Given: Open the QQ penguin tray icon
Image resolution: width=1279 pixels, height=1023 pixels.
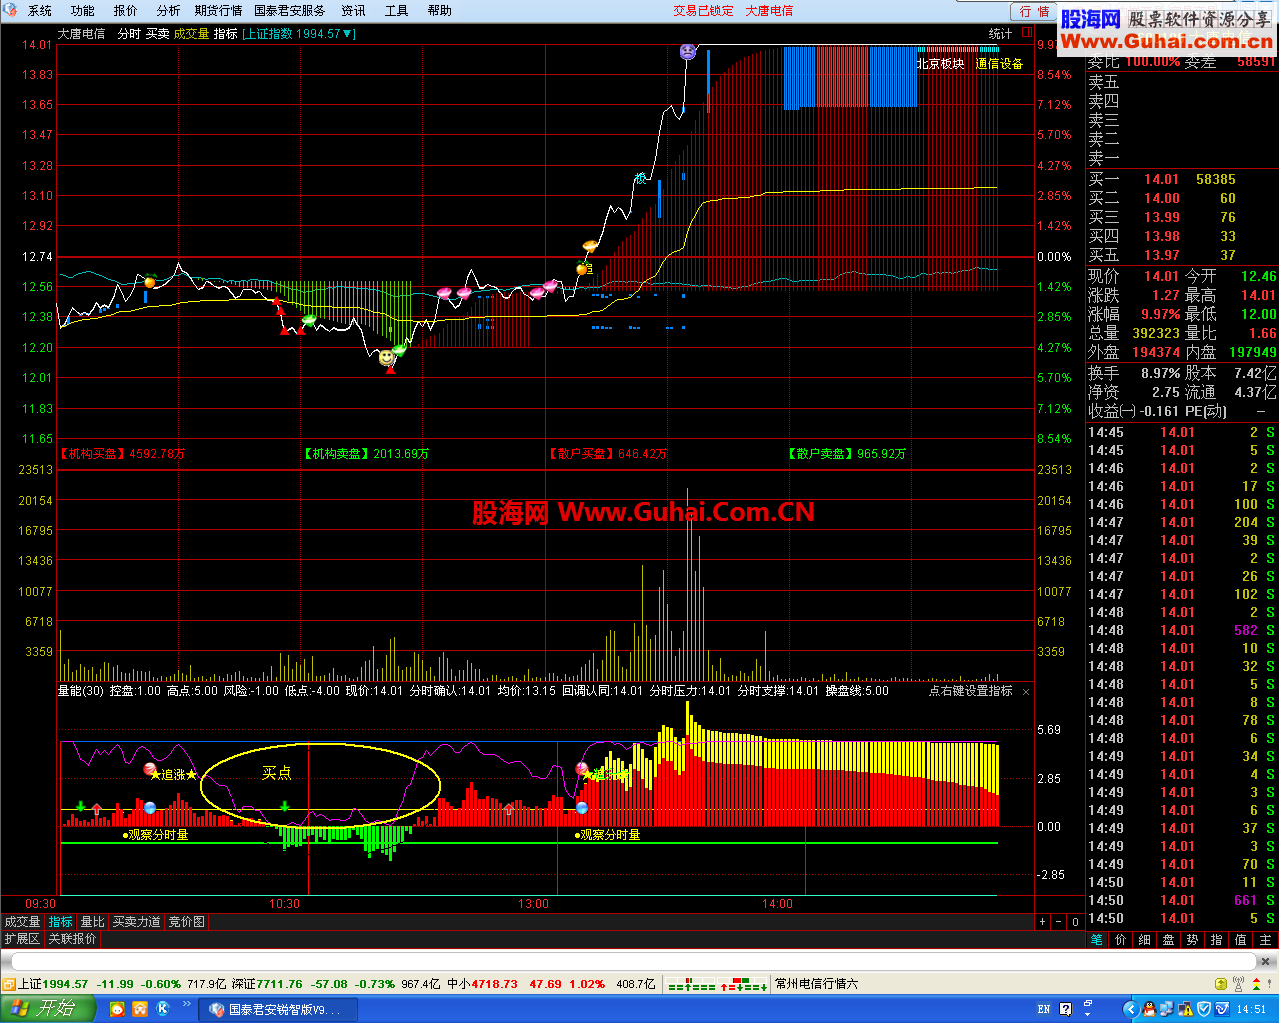Looking at the screenshot, I should (x=1149, y=1009).
